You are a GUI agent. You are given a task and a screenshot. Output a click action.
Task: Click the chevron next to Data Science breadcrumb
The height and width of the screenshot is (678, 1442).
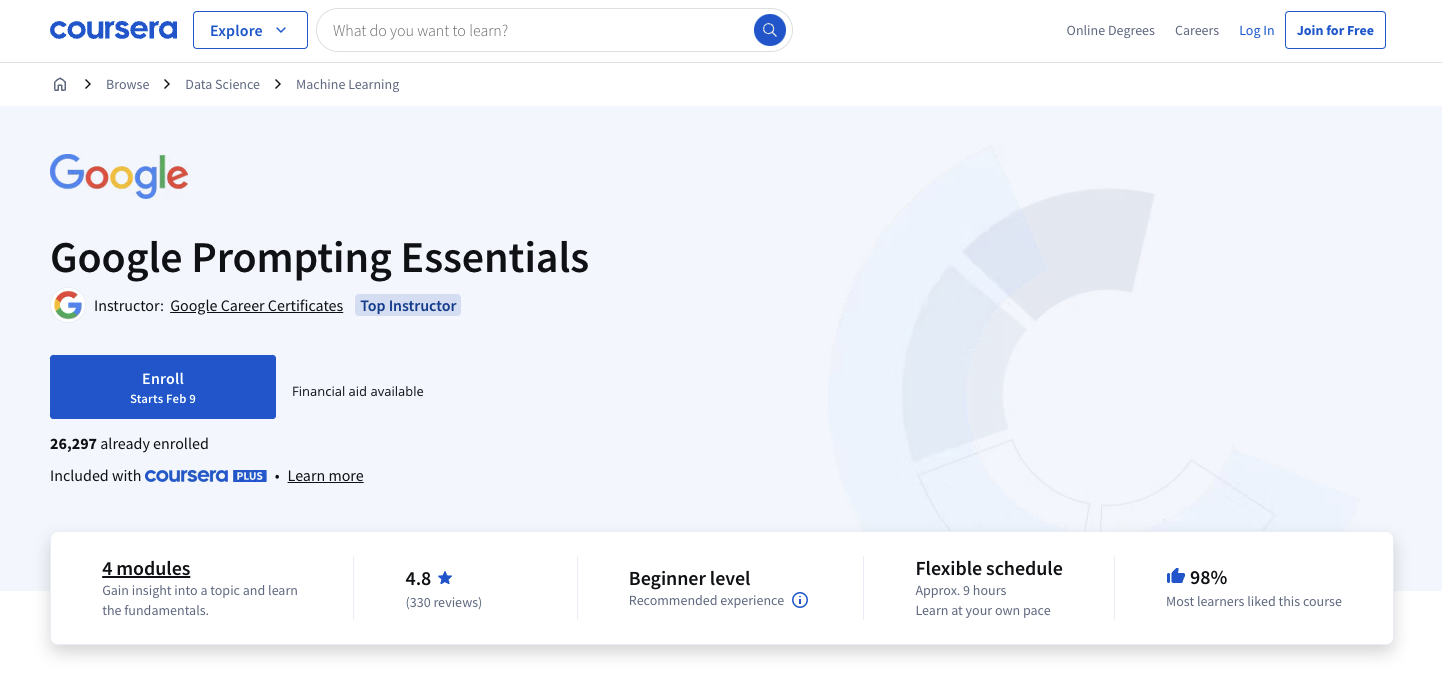point(276,84)
